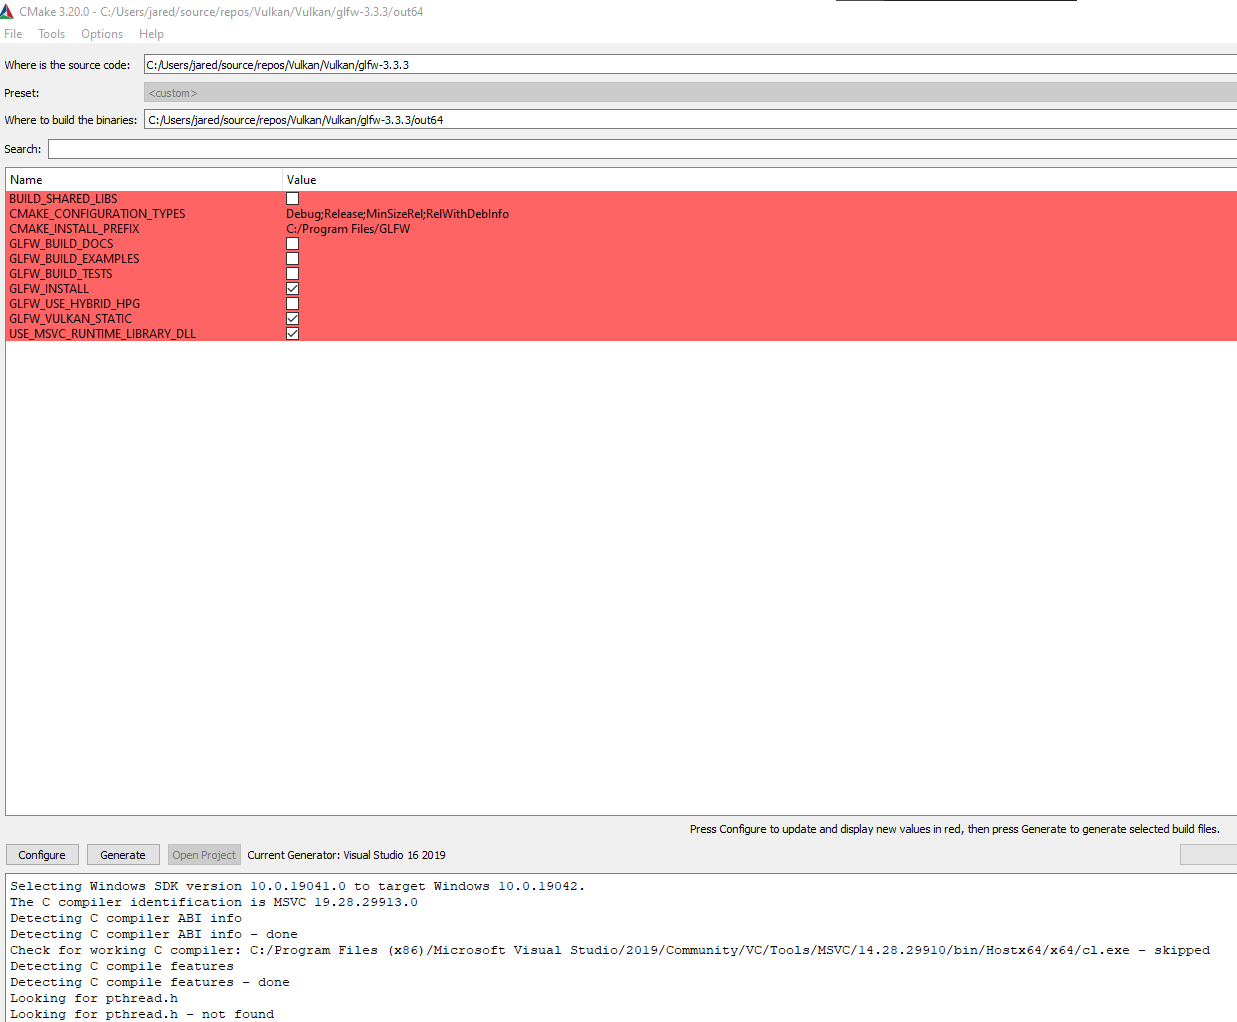
Task: Select the CMAKE_CONFIGURATION_TYPES row name
Action: pyautogui.click(x=98, y=214)
